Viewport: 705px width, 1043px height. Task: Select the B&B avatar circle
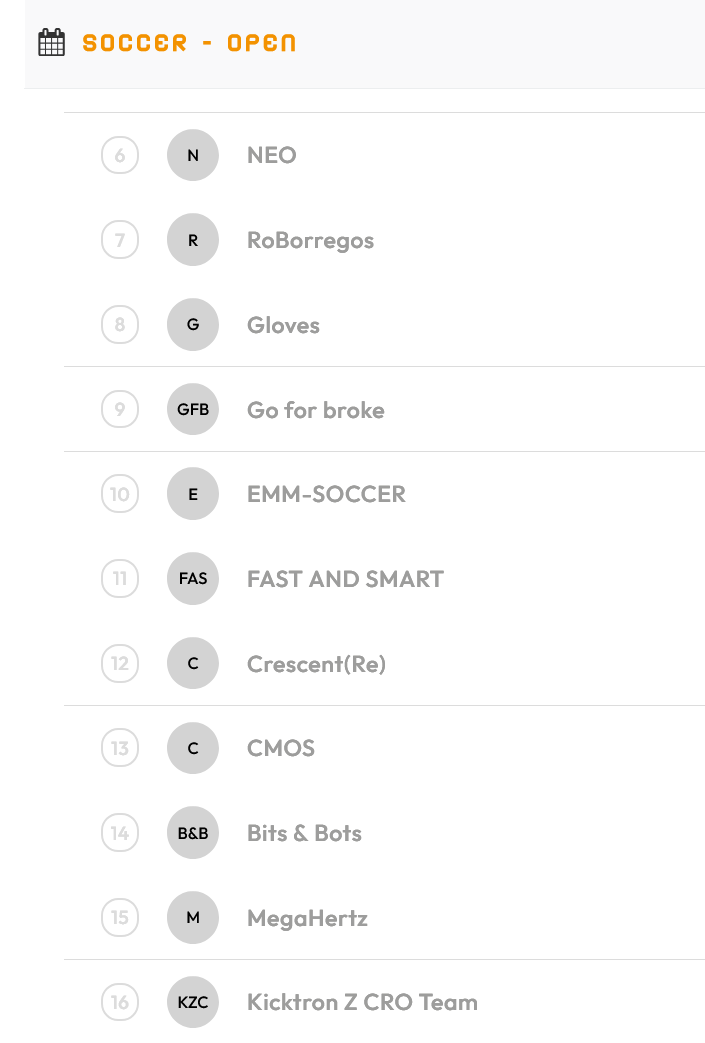pos(193,833)
